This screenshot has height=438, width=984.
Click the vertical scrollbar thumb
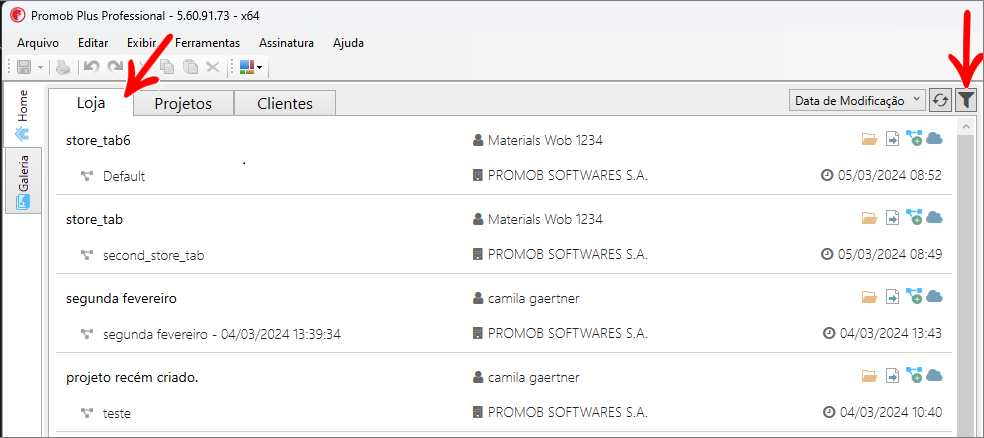click(965, 286)
